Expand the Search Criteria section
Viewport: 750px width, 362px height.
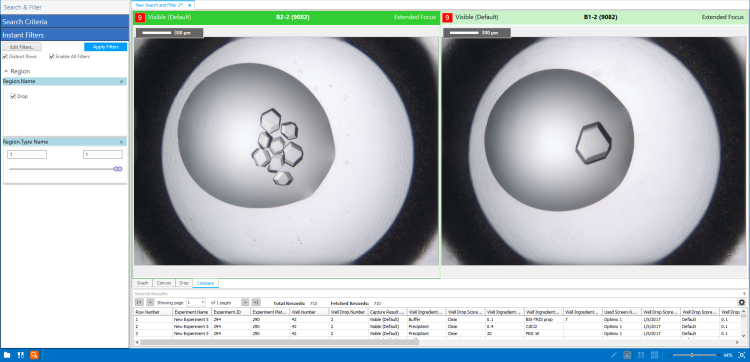65,22
